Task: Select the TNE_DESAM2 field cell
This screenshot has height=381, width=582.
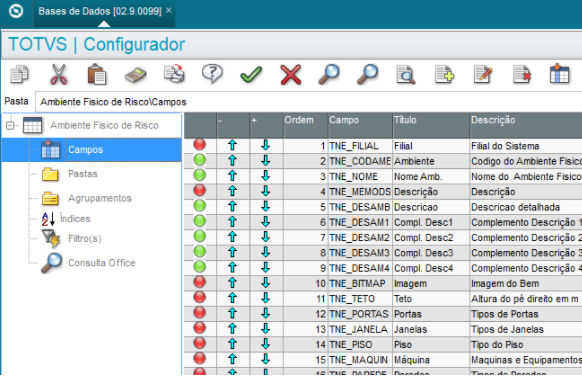Action: tap(360, 237)
